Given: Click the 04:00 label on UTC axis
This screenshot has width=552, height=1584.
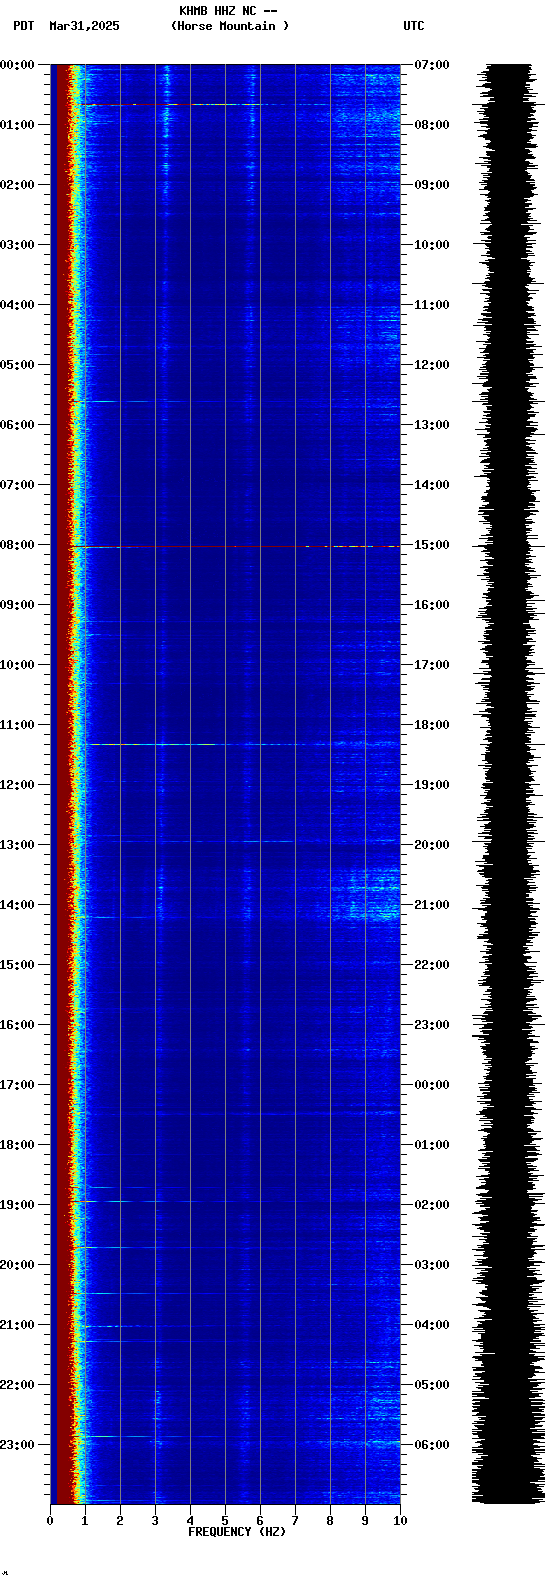Looking at the screenshot, I should pos(432,1325).
